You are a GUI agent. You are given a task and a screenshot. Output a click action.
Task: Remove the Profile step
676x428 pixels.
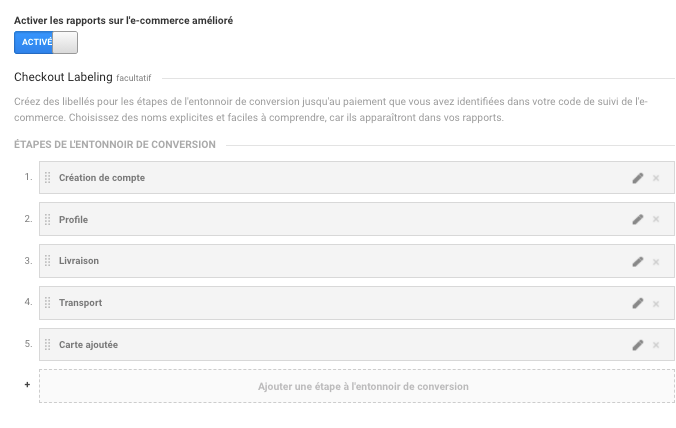coord(656,220)
